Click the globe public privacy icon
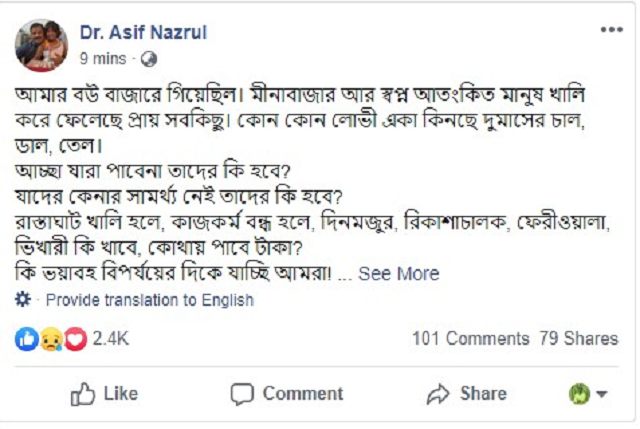Image resolution: width=640 pixels, height=429 pixels. coord(150,59)
